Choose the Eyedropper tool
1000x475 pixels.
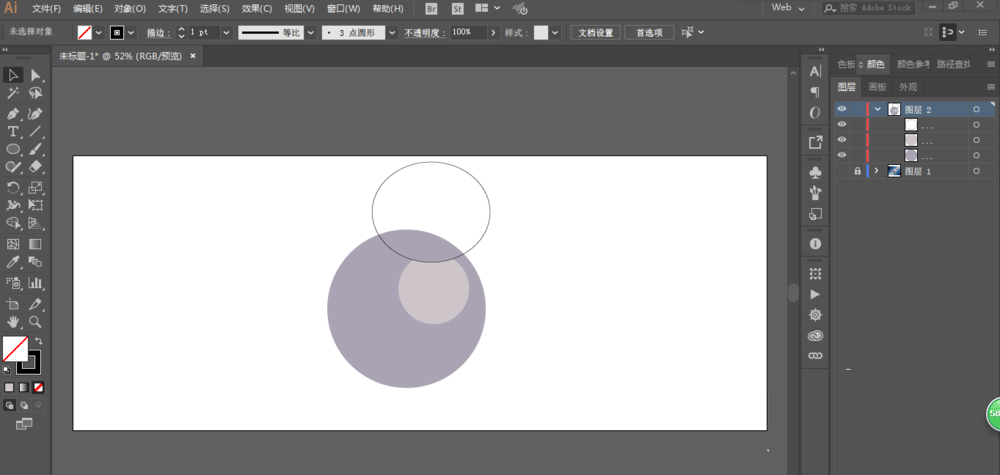point(13,262)
